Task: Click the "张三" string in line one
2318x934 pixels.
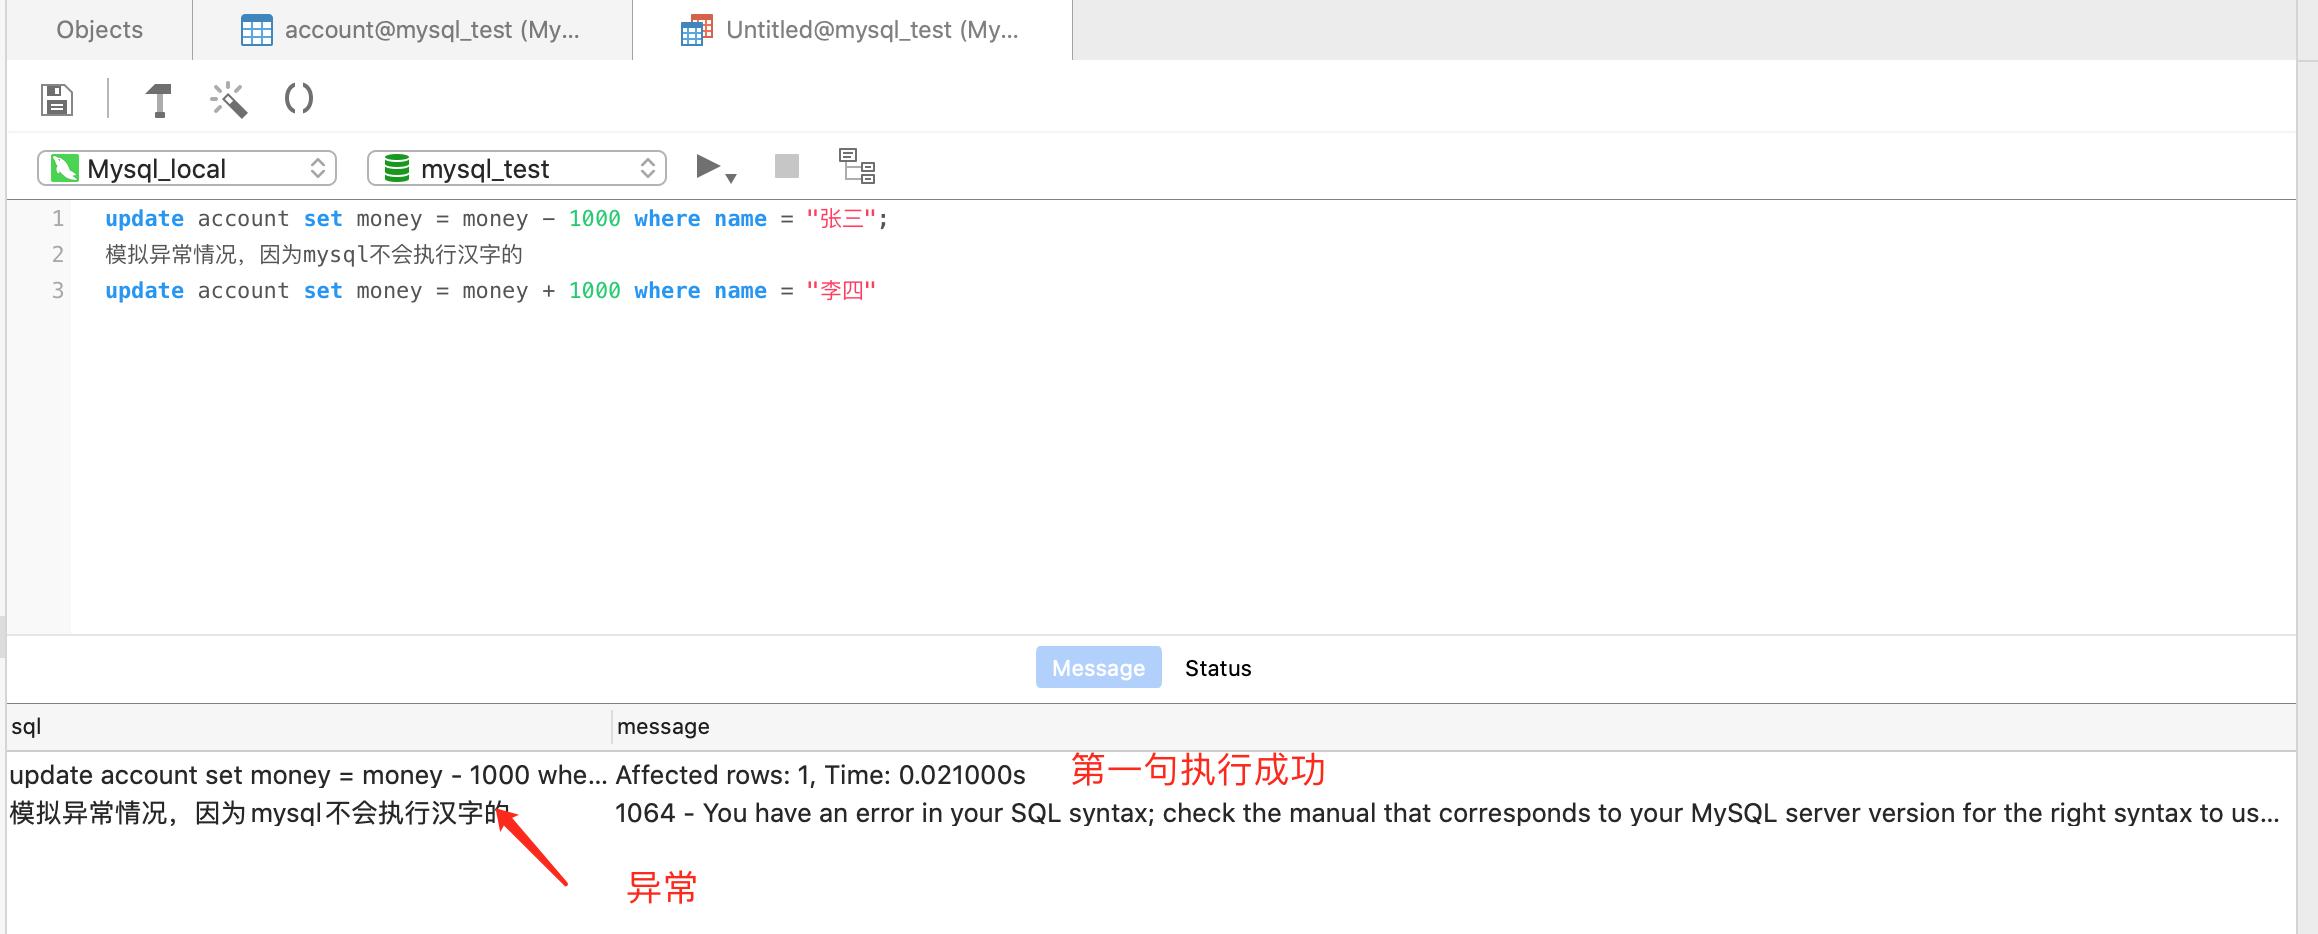Action: pyautogui.click(x=841, y=218)
